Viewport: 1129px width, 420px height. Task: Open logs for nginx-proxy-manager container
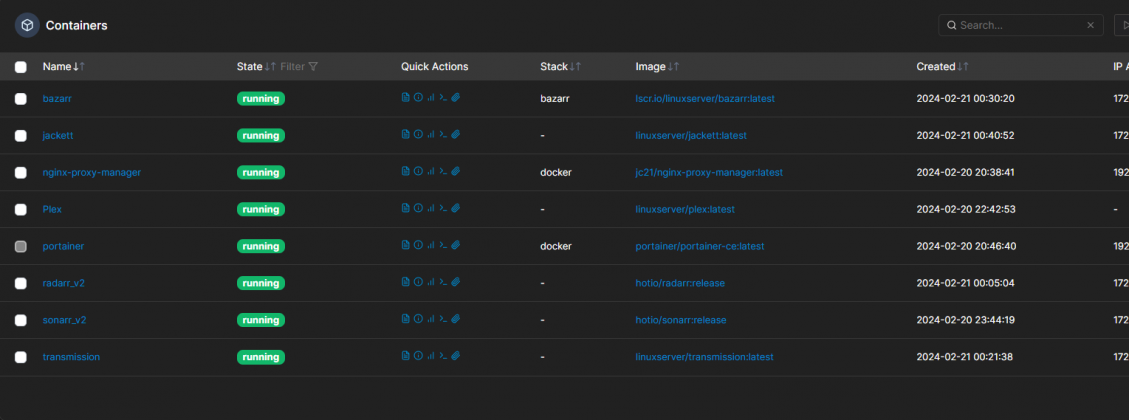[405, 171]
